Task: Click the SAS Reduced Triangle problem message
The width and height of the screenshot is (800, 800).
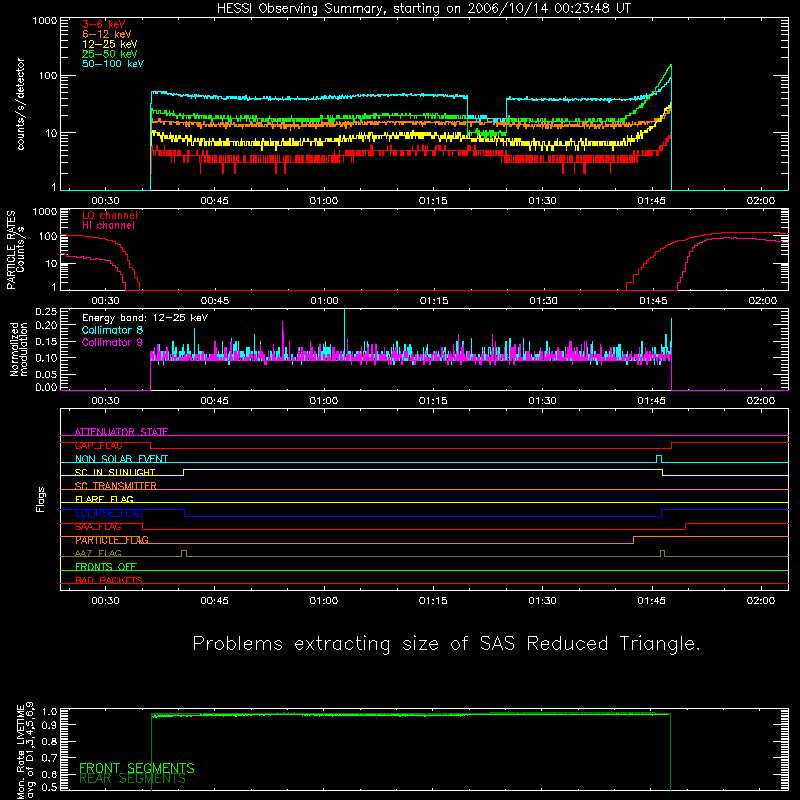Action: point(446,644)
